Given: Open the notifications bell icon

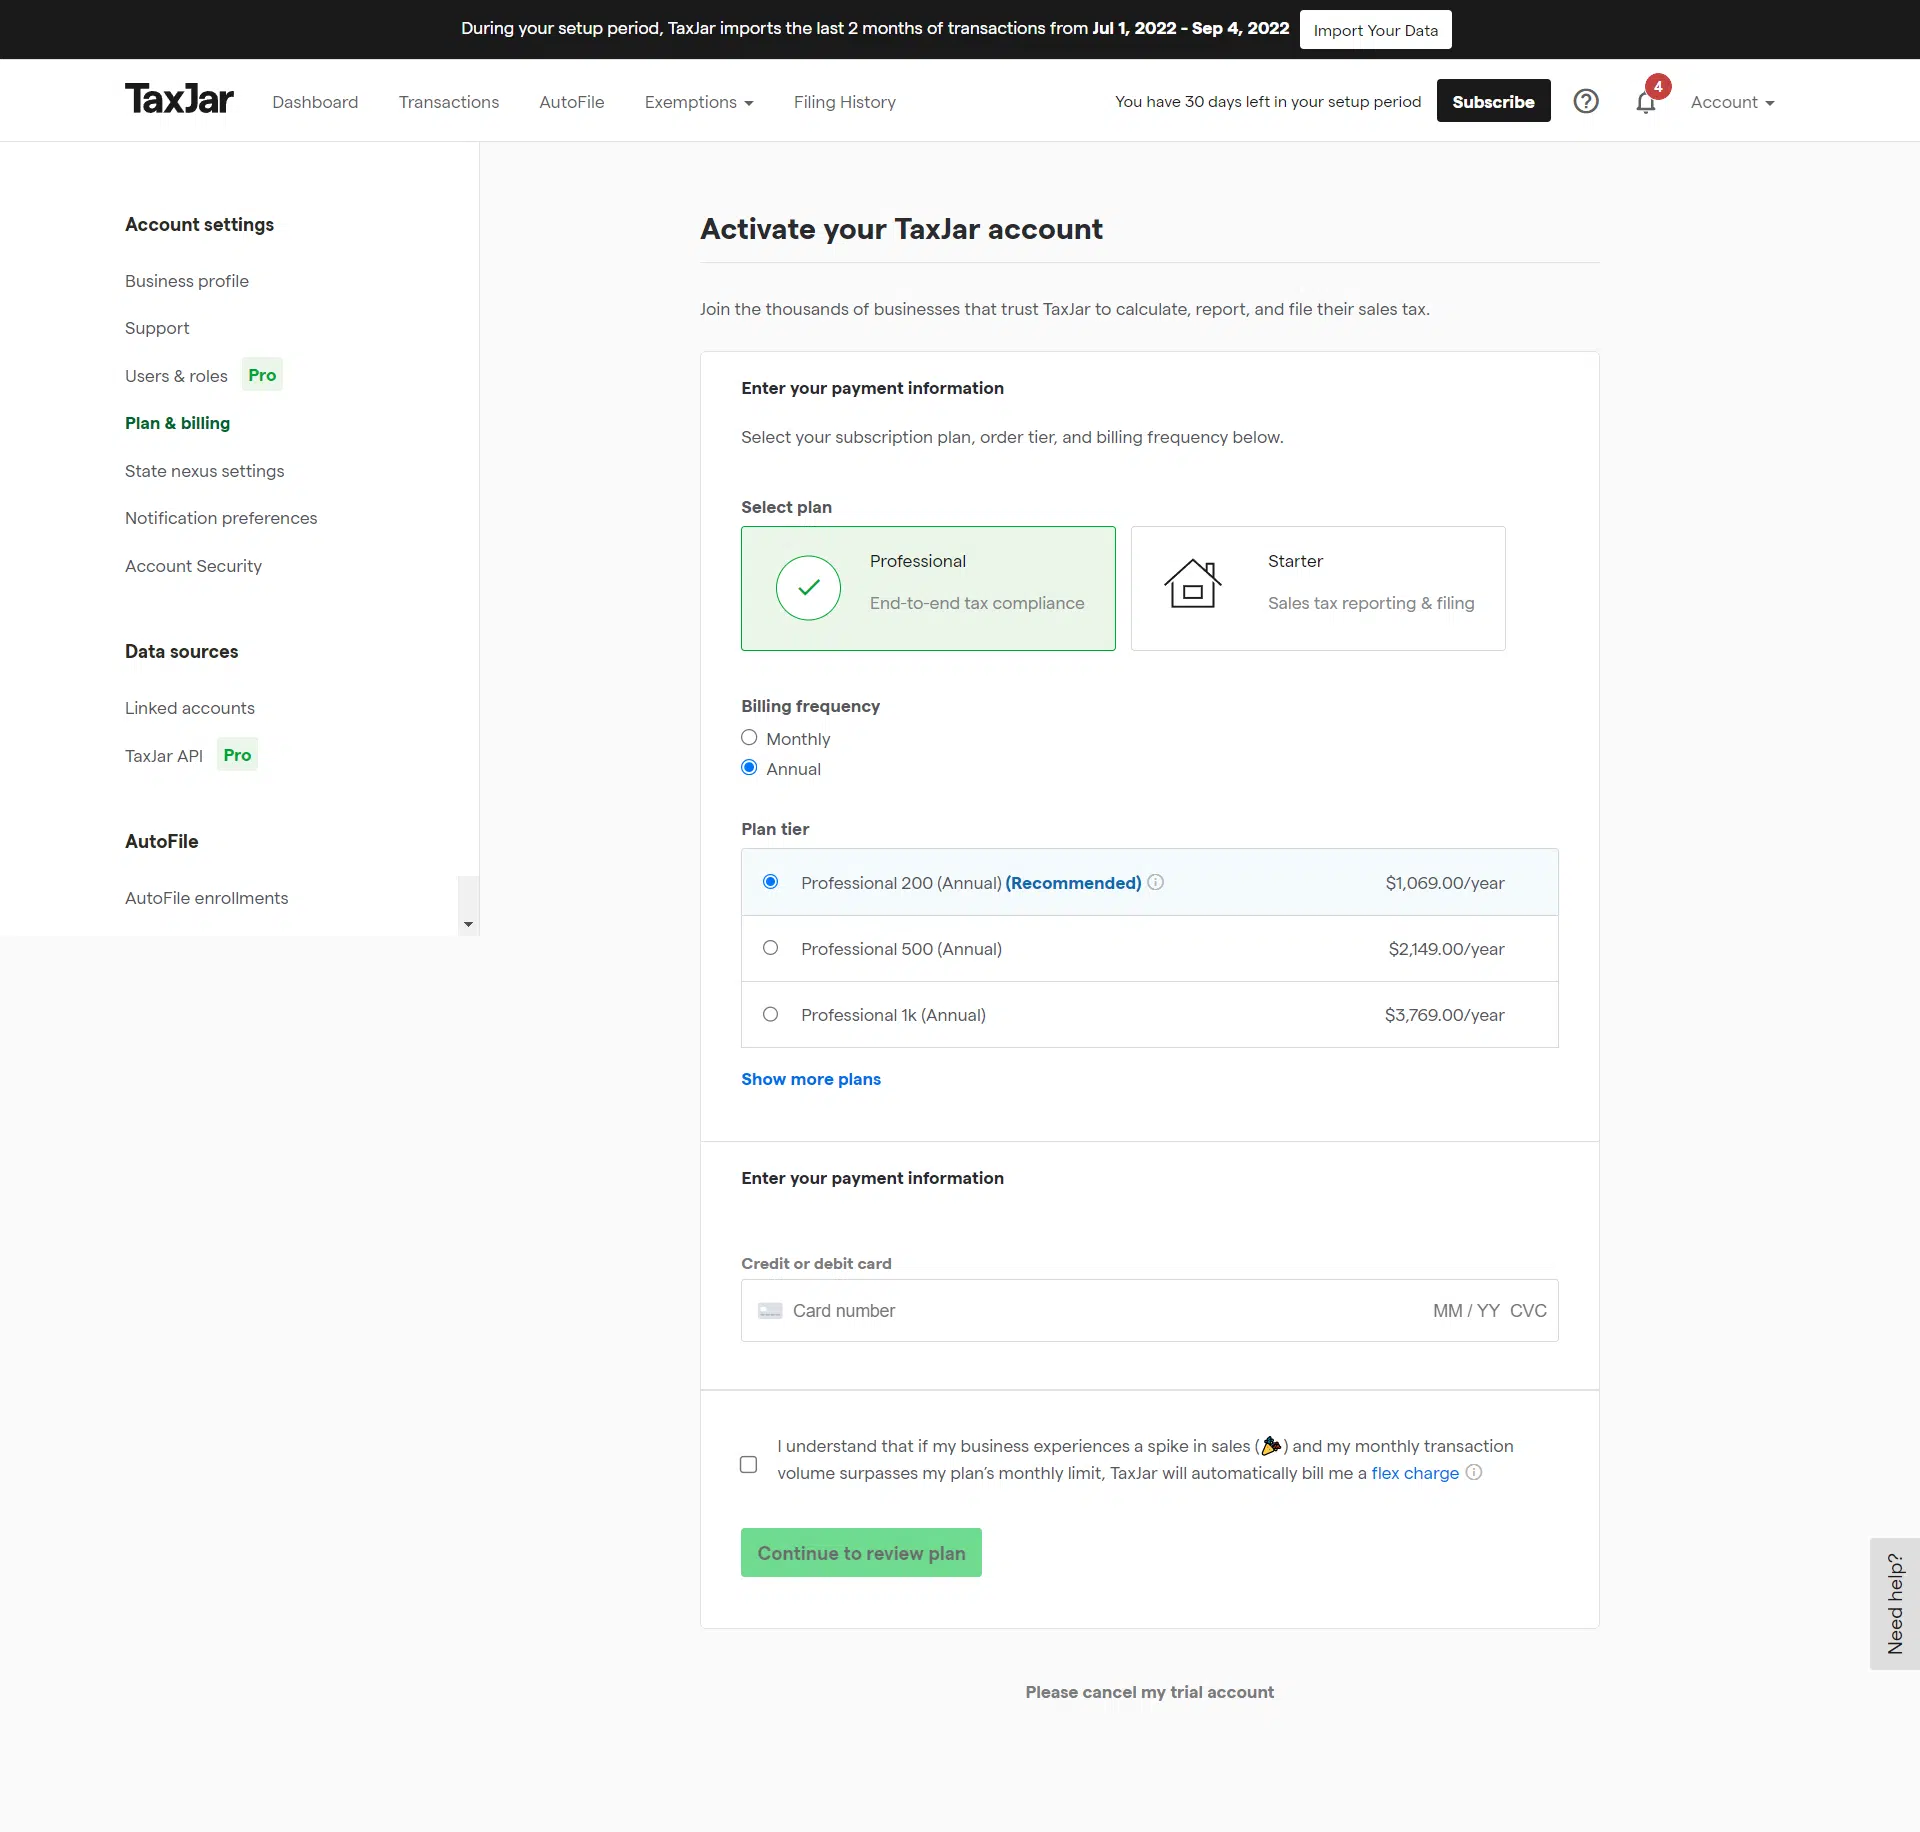Looking at the screenshot, I should (x=1646, y=102).
